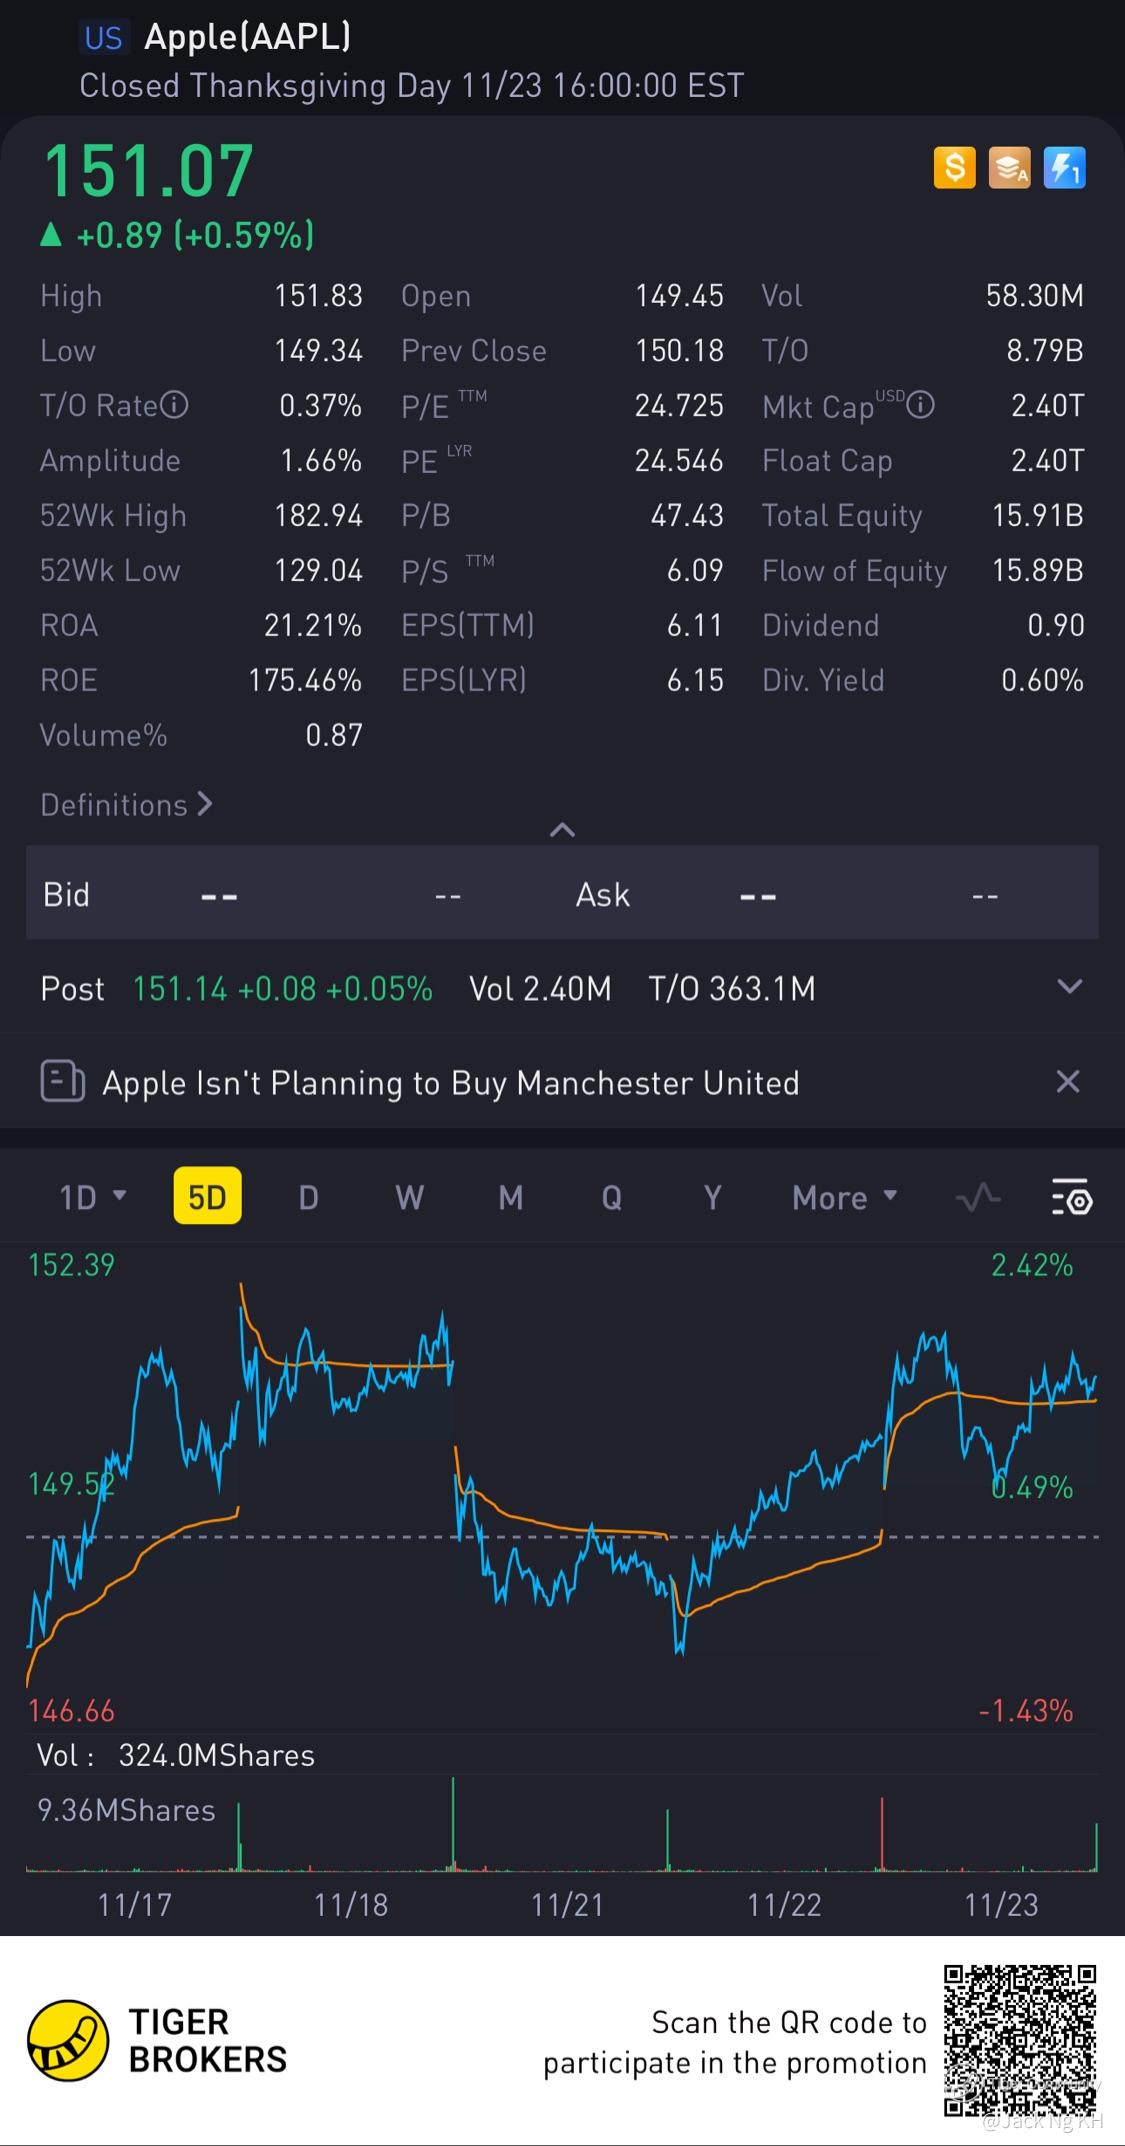This screenshot has height=2146, width=1125.
Task: Tap the T/O Rate info icon
Action: pos(175,405)
